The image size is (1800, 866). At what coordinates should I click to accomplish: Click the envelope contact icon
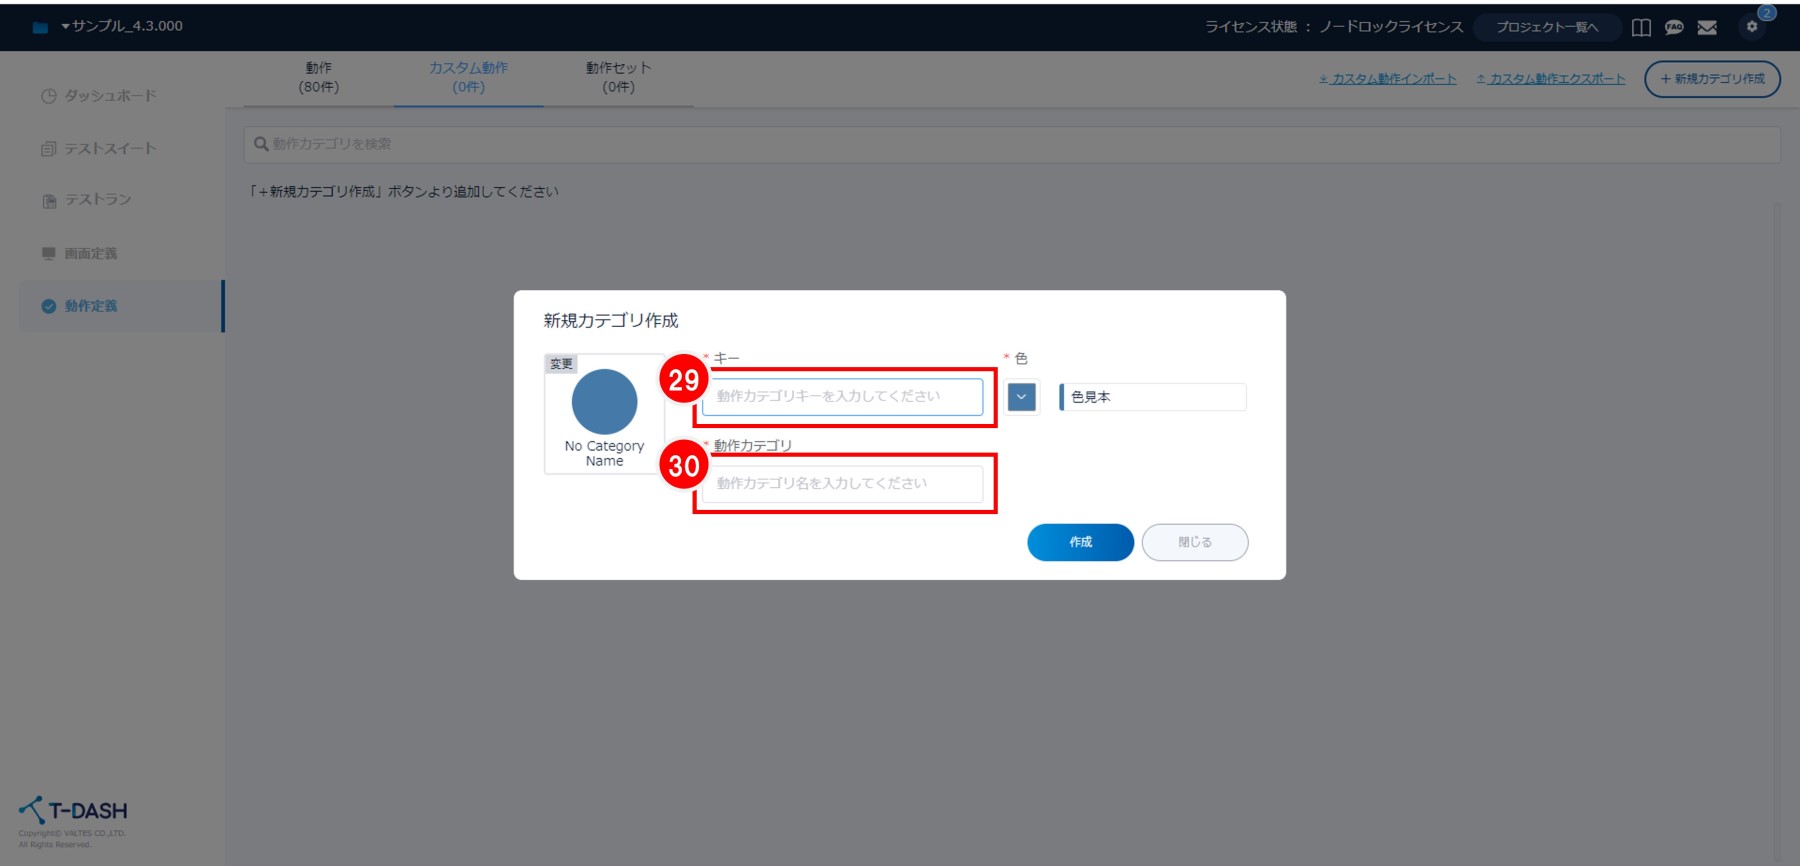(x=1707, y=27)
